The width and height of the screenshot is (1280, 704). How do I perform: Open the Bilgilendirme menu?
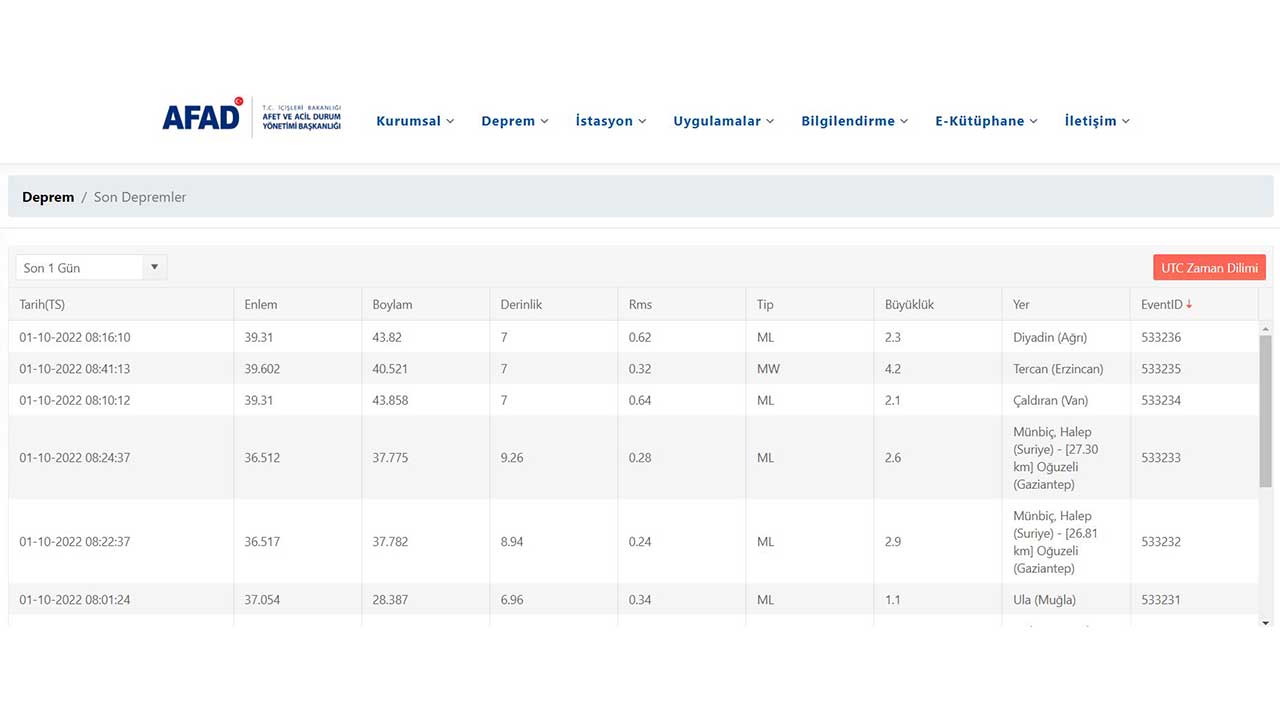point(854,121)
